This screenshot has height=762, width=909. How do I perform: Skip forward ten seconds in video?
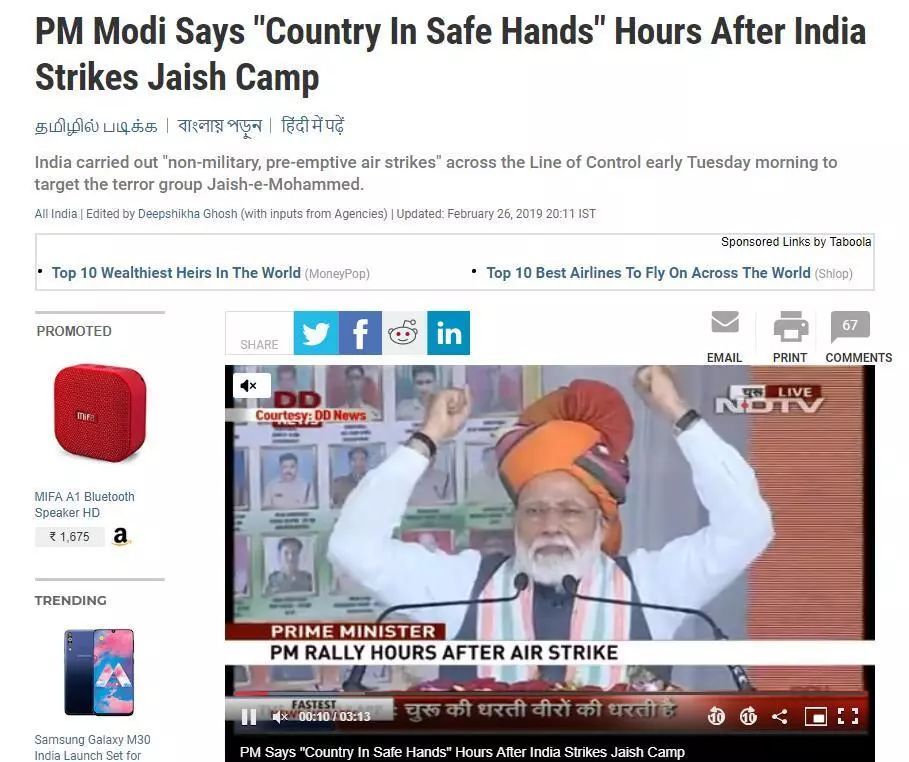click(x=748, y=717)
